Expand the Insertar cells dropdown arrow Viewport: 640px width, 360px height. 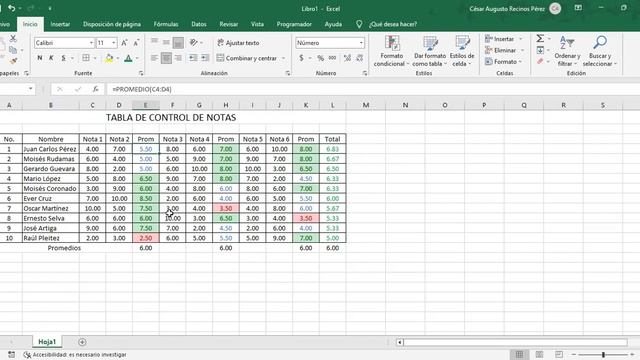click(x=521, y=39)
